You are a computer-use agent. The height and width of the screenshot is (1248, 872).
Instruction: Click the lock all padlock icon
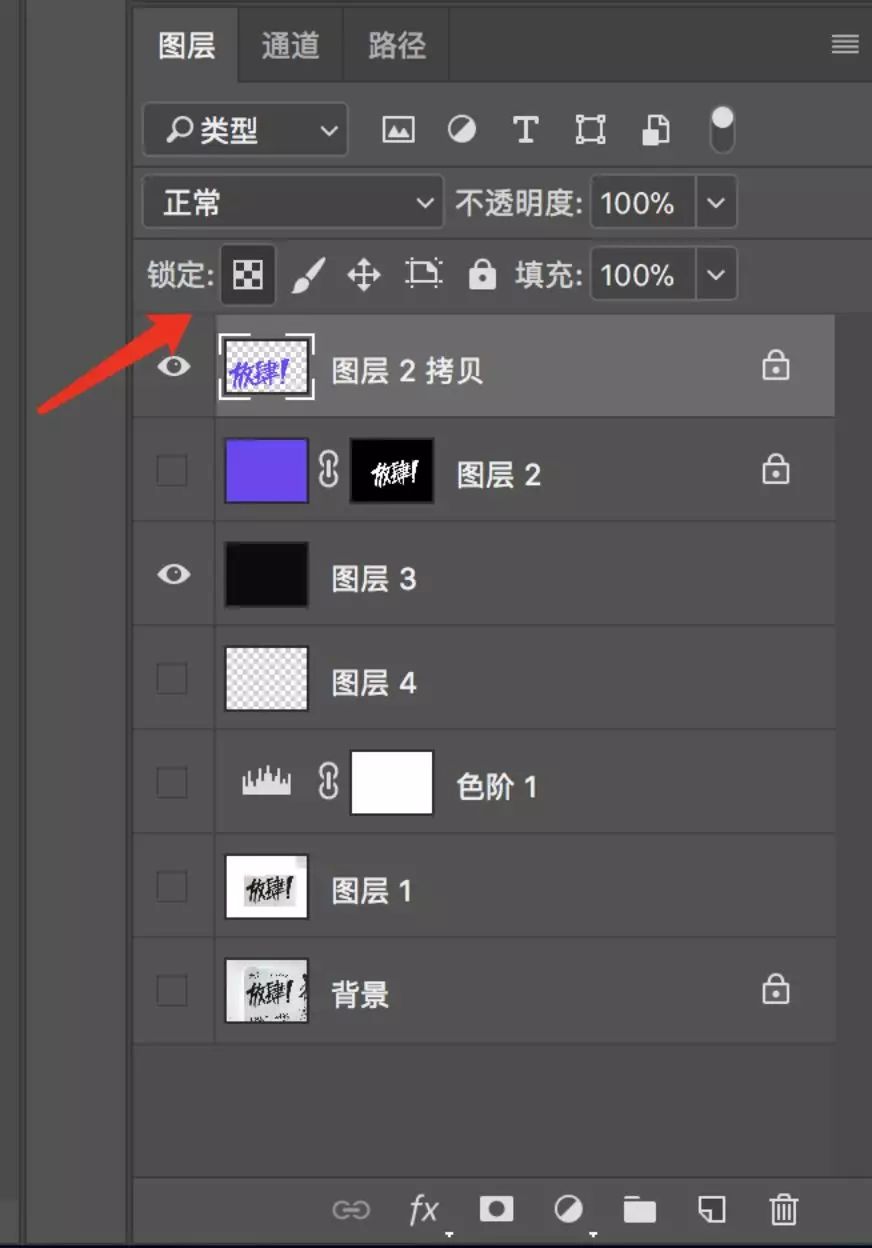pos(482,274)
